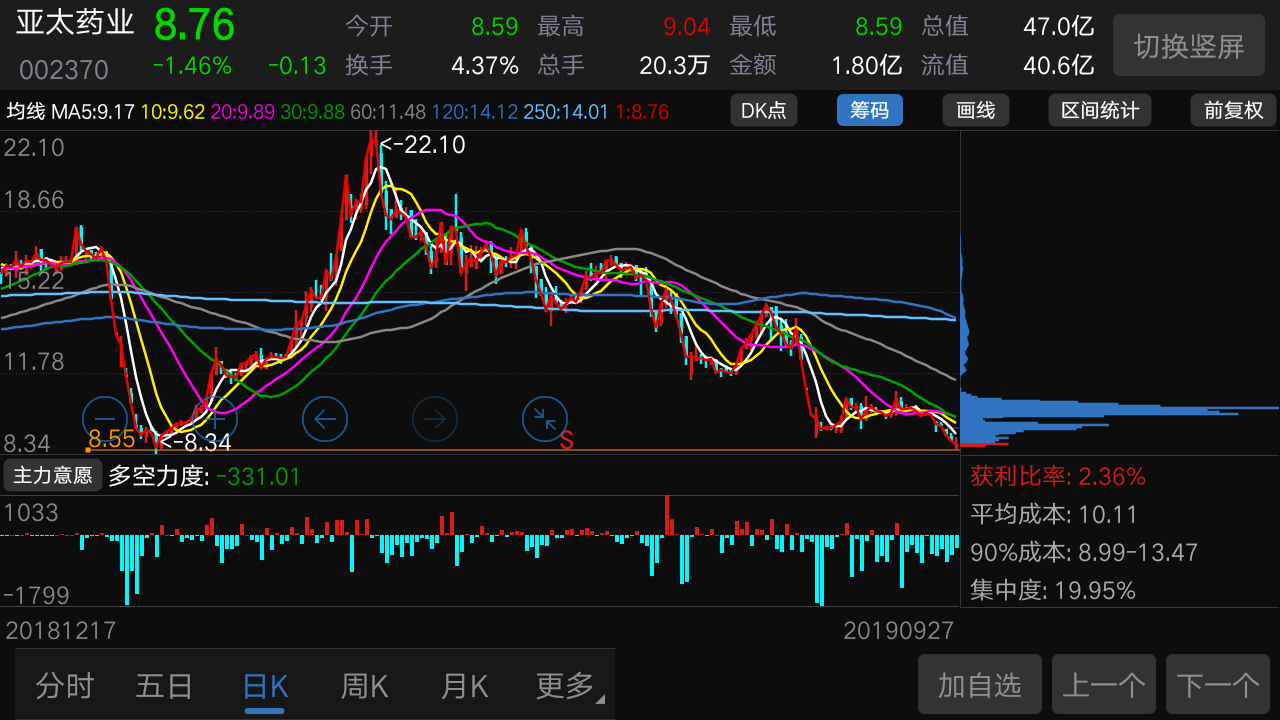Tap the 获利比率: 2.36% line
The height and width of the screenshot is (720, 1280).
[1058, 477]
